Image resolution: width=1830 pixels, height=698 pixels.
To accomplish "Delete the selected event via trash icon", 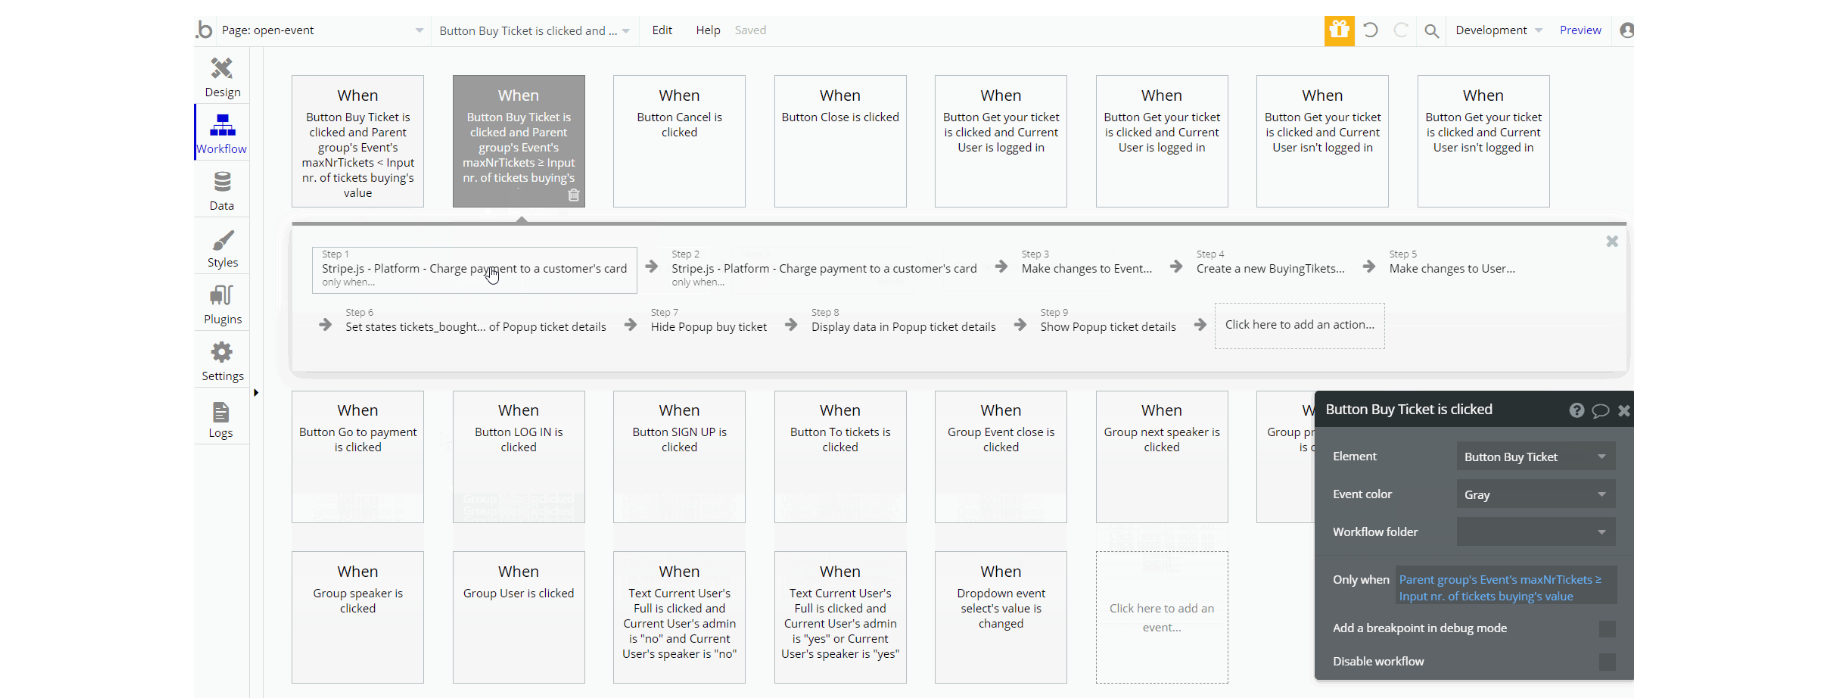I will coord(574,195).
